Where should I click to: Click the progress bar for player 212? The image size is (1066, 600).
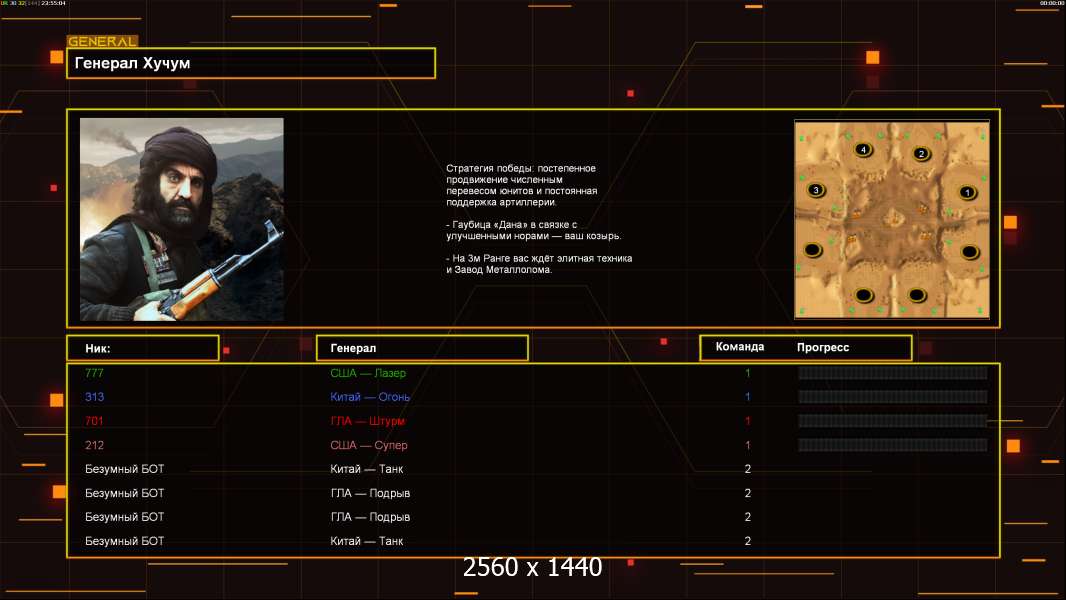(x=892, y=445)
